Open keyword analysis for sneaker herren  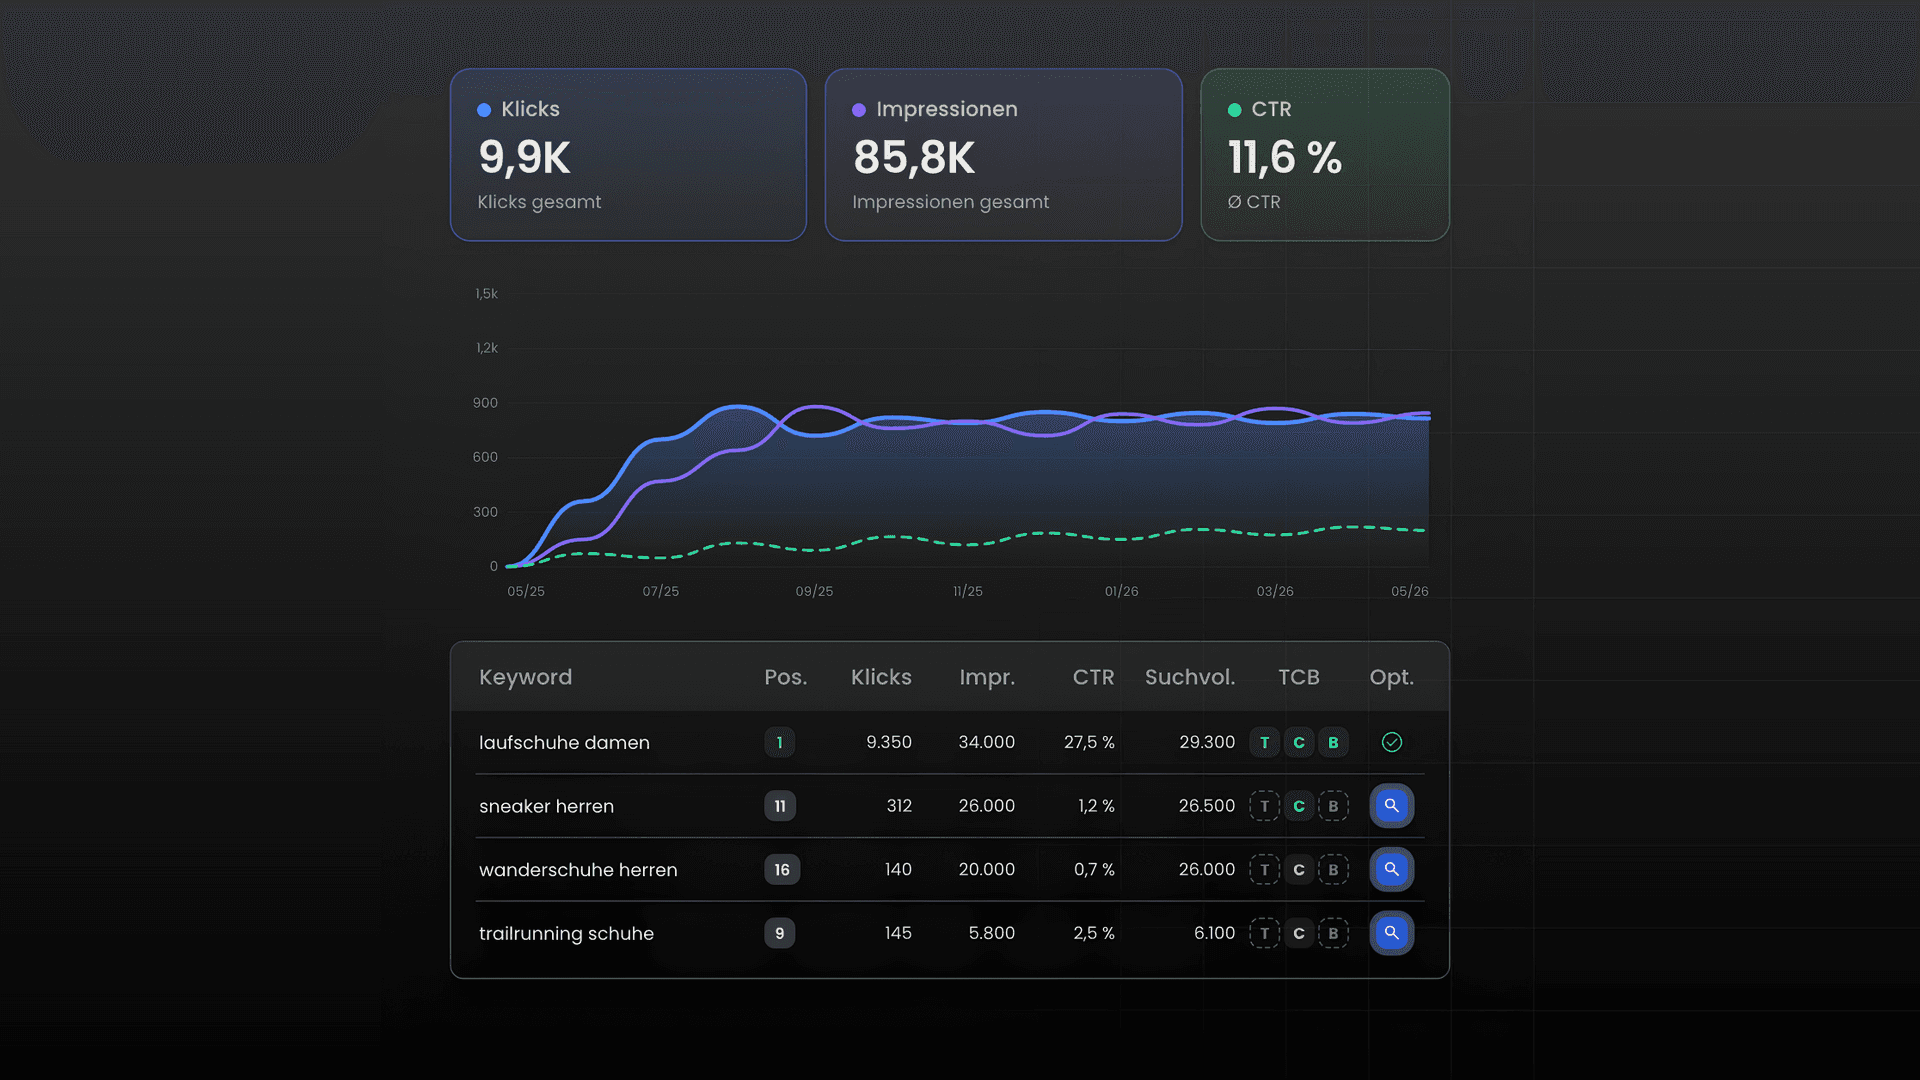coord(1391,806)
